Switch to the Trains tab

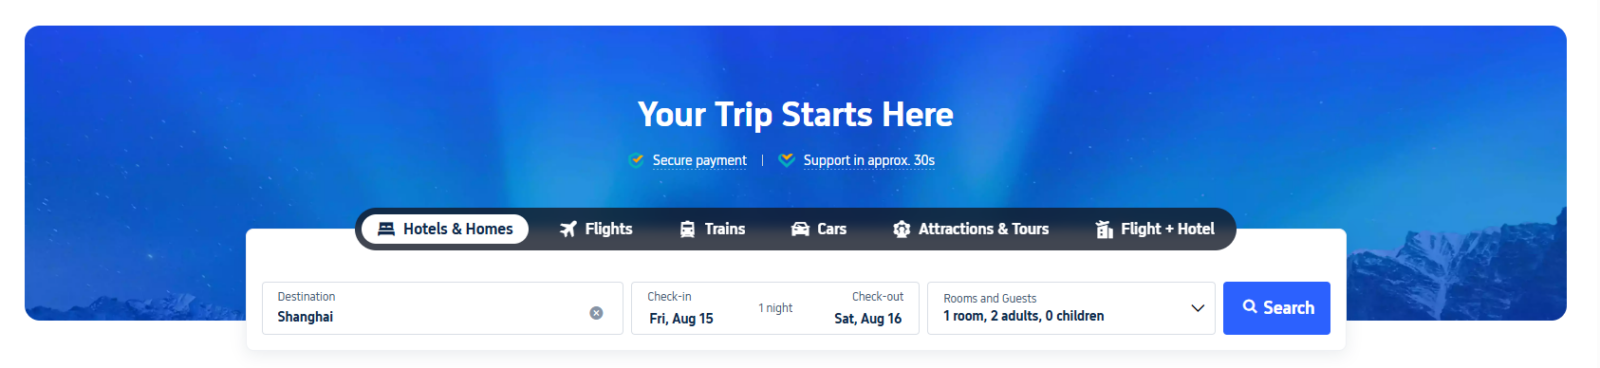click(712, 229)
